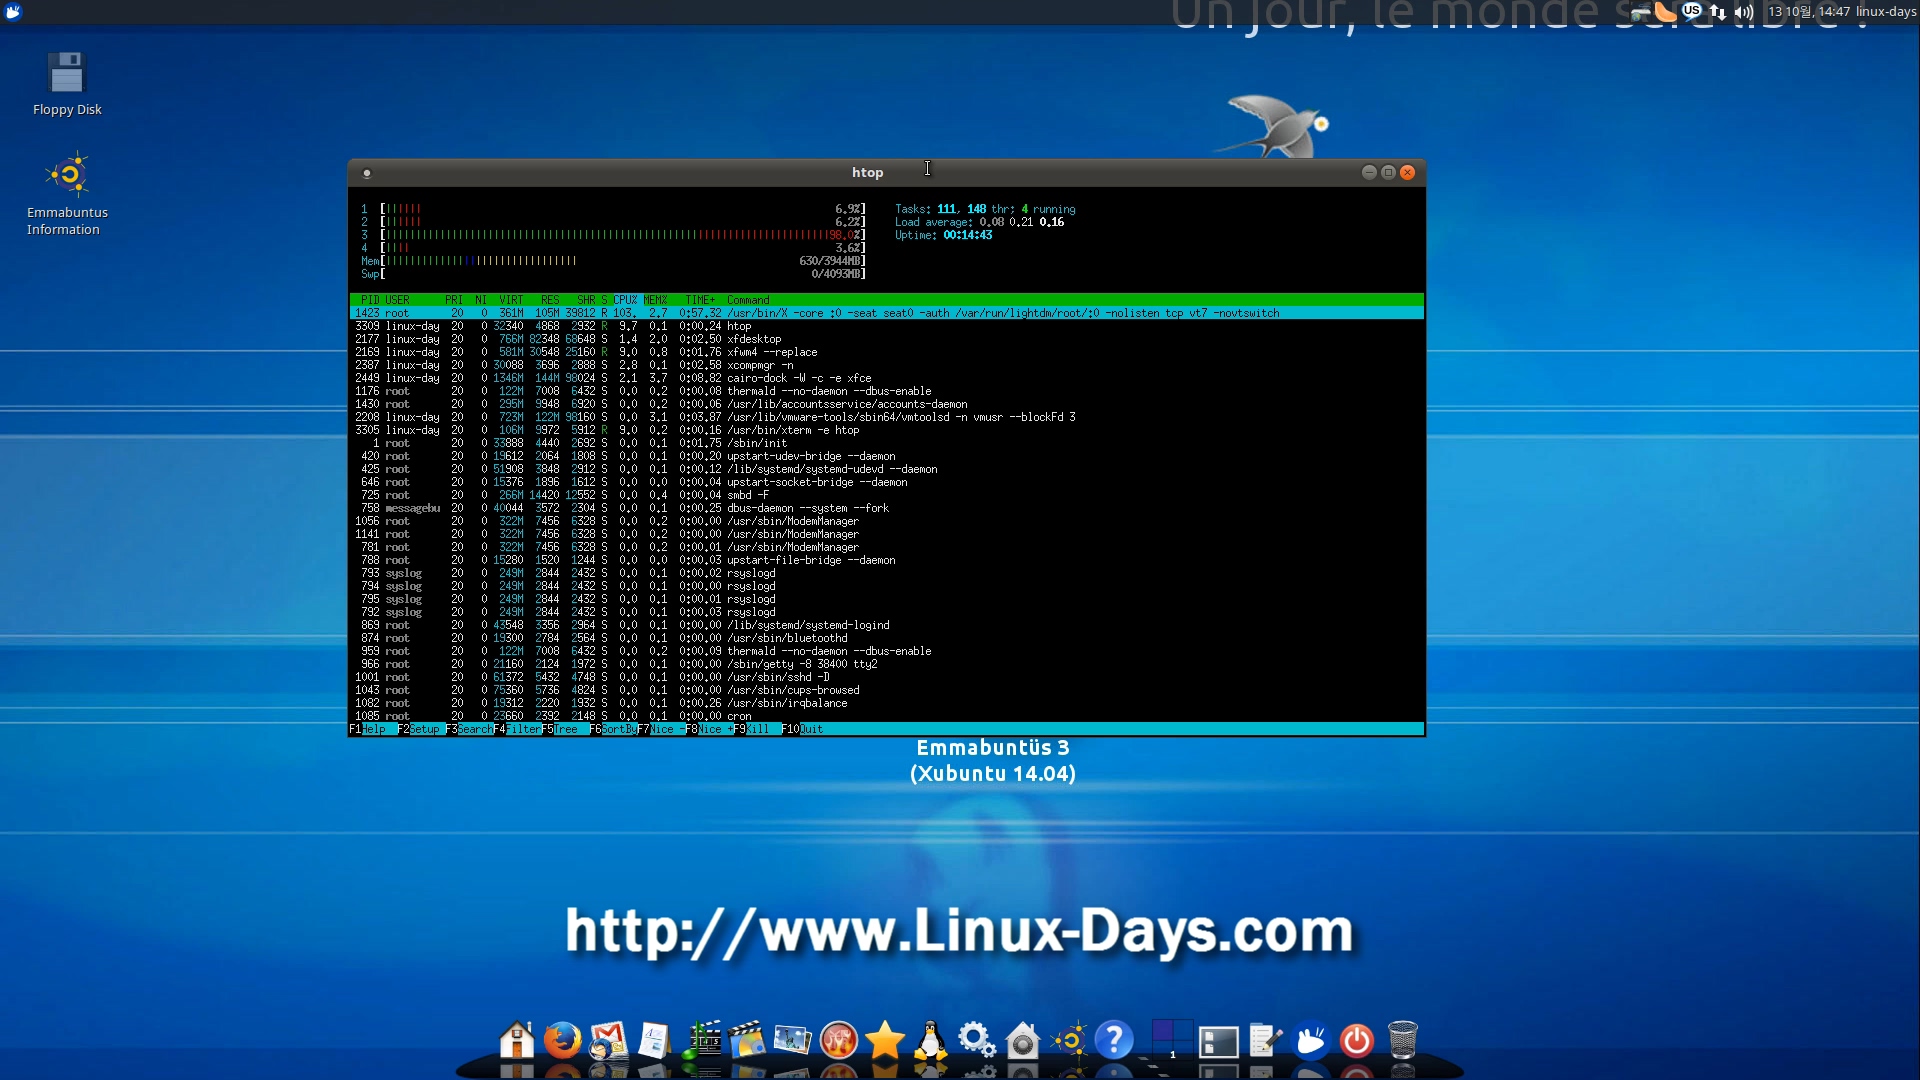1920x1080 pixels.
Task: Click the orange Clementine tray icon
Action: tap(1665, 11)
